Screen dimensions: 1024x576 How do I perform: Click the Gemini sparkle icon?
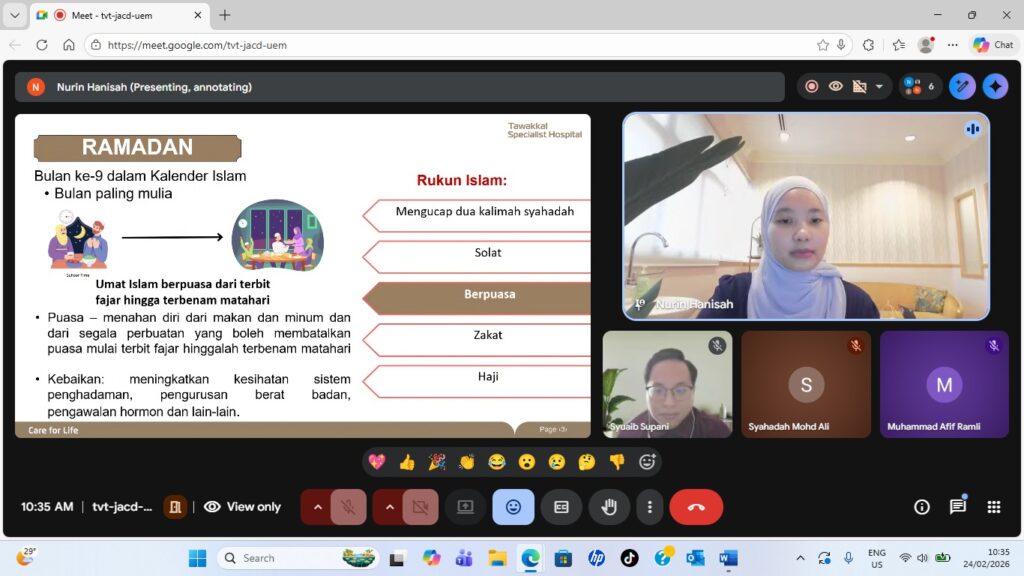click(x=995, y=87)
